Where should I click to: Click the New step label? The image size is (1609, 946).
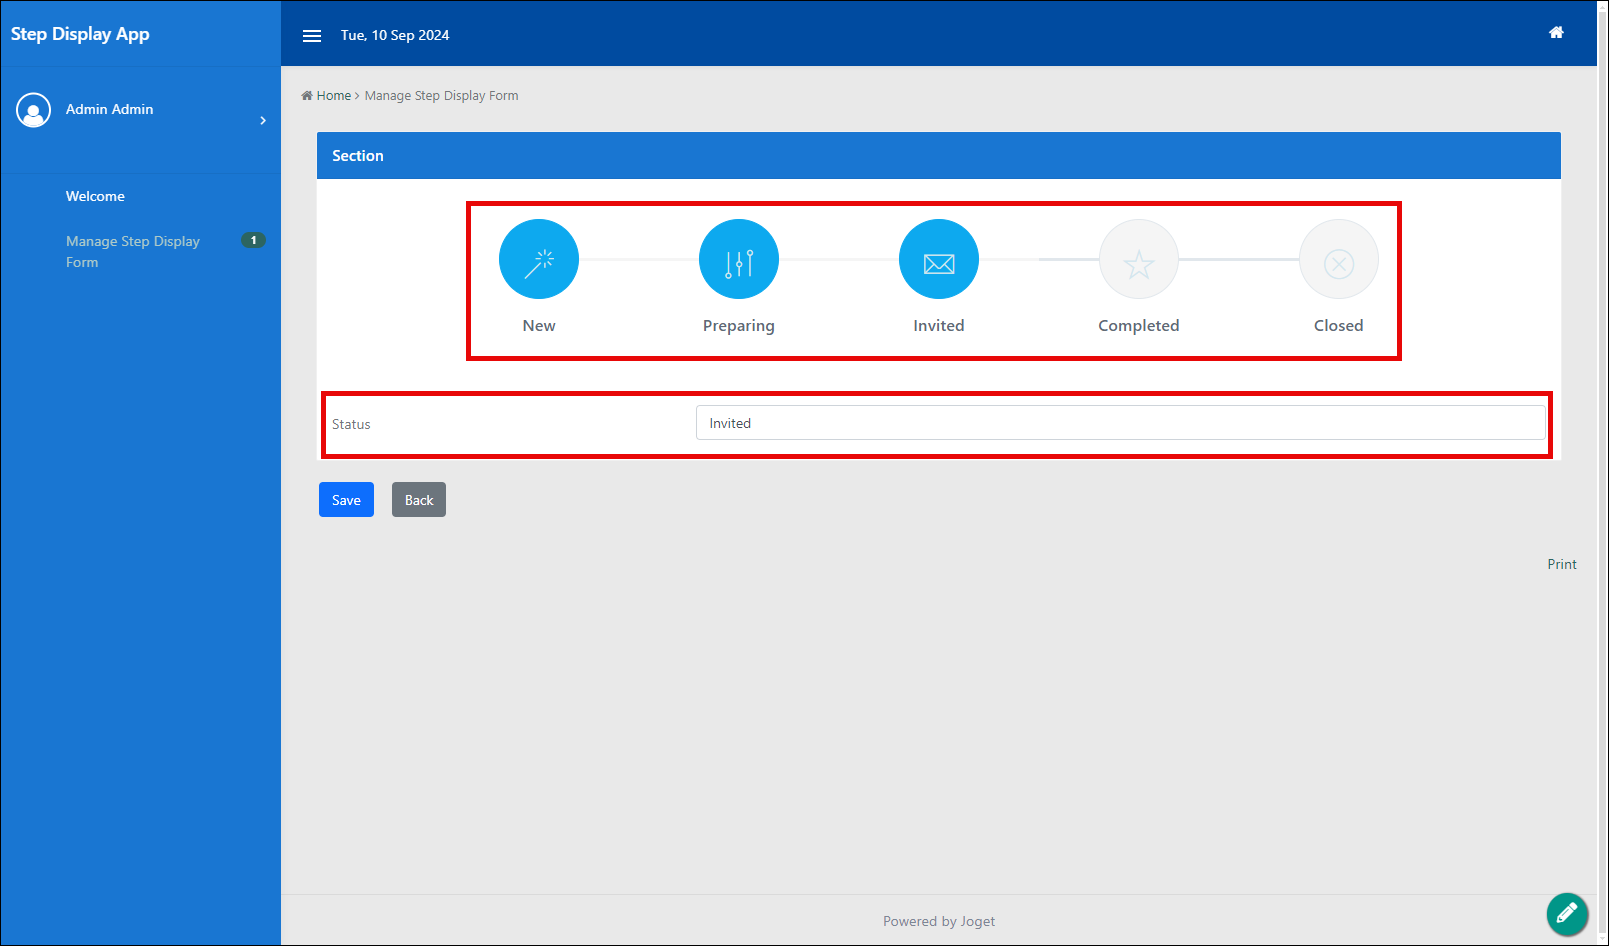[539, 326]
